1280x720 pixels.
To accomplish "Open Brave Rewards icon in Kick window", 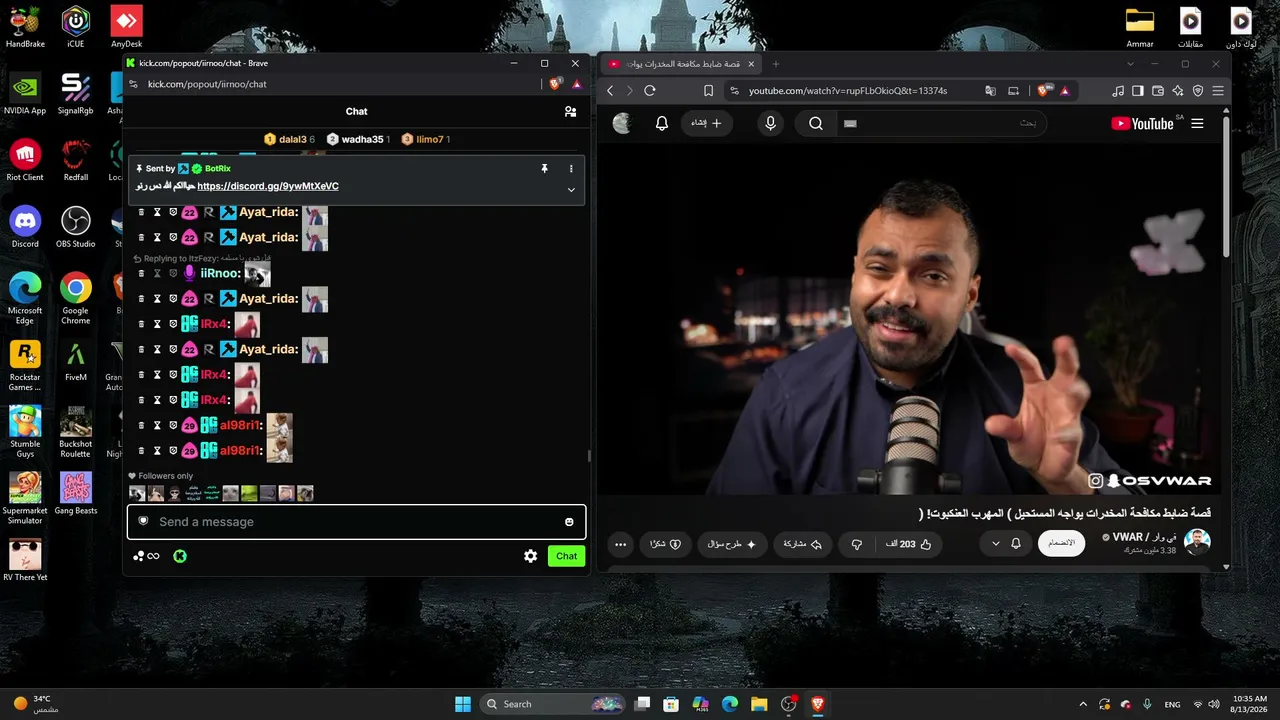I will point(575,84).
